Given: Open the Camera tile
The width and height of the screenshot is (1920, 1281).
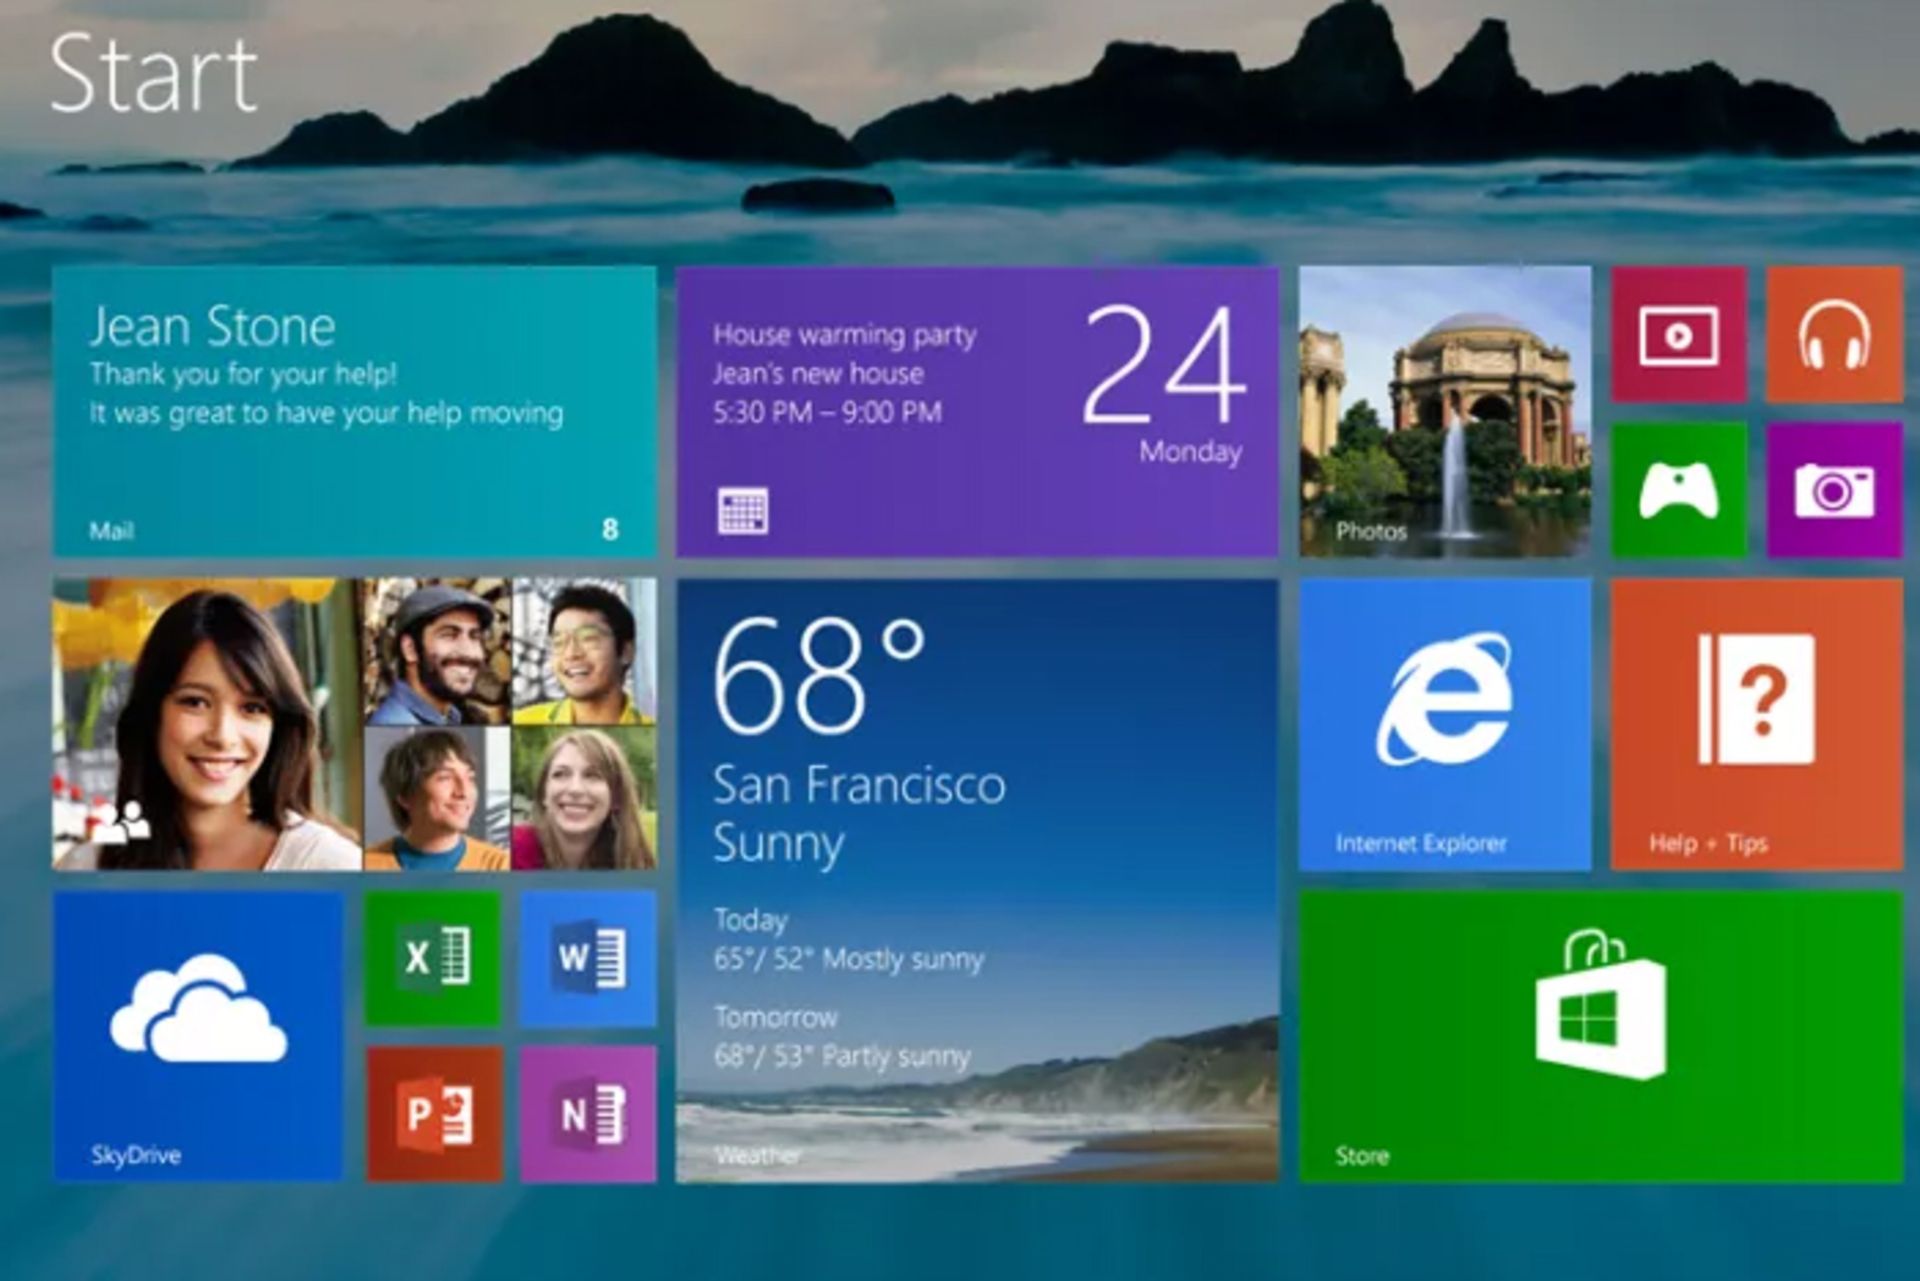Looking at the screenshot, I should 1834,490.
